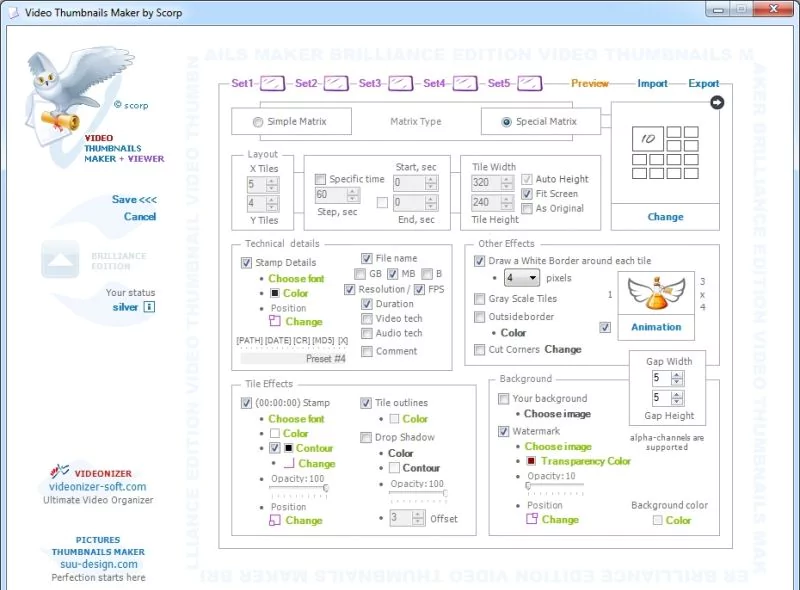This screenshot has width=800, height=590.
Task: Click the Set3 preset edit icon
Action: point(401,84)
